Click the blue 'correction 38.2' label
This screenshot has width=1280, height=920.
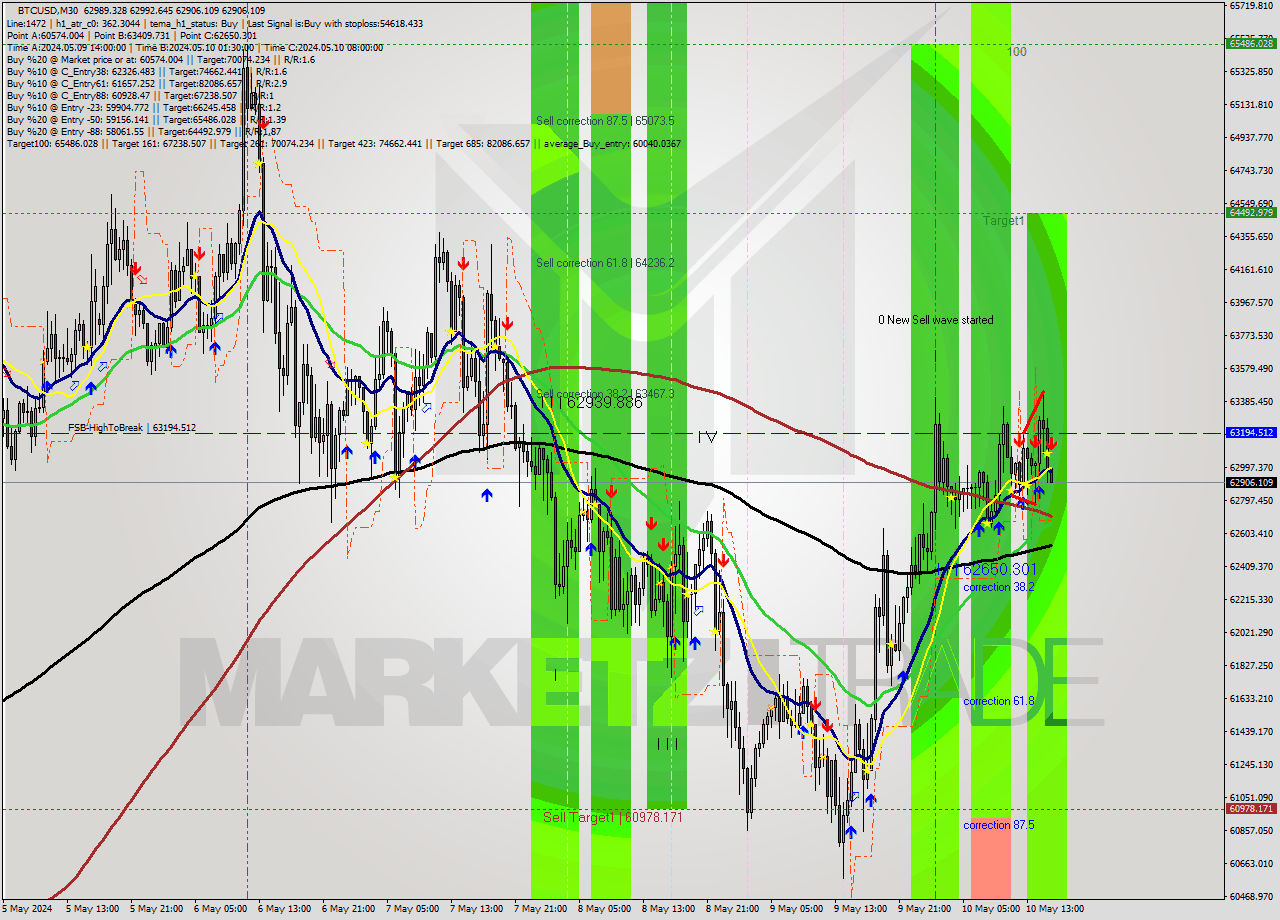pyautogui.click(x=998, y=587)
